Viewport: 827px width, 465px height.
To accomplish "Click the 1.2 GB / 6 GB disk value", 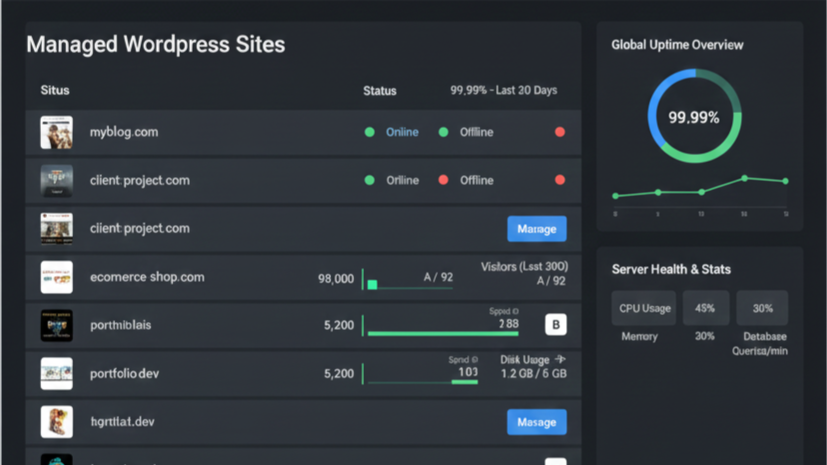I will pyautogui.click(x=534, y=374).
